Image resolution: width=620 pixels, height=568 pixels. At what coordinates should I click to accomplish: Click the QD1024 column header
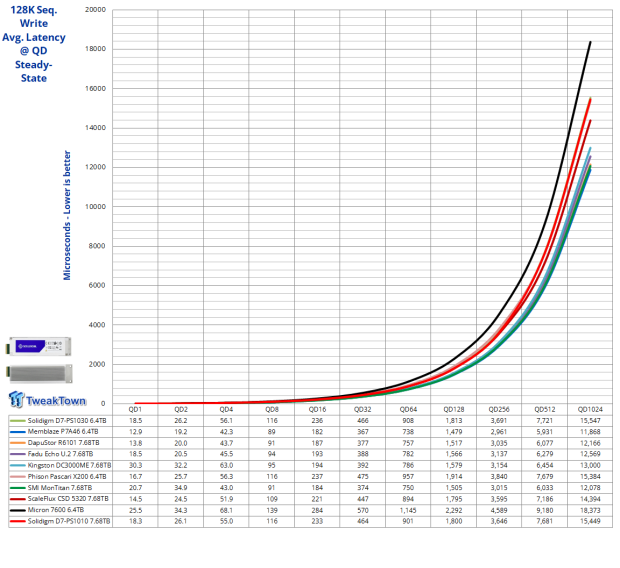[x=590, y=409]
